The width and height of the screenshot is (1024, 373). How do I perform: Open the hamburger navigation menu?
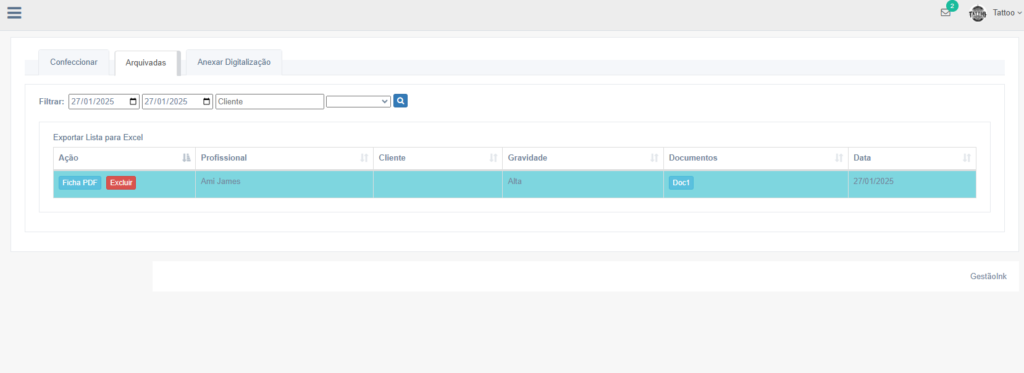click(x=14, y=12)
